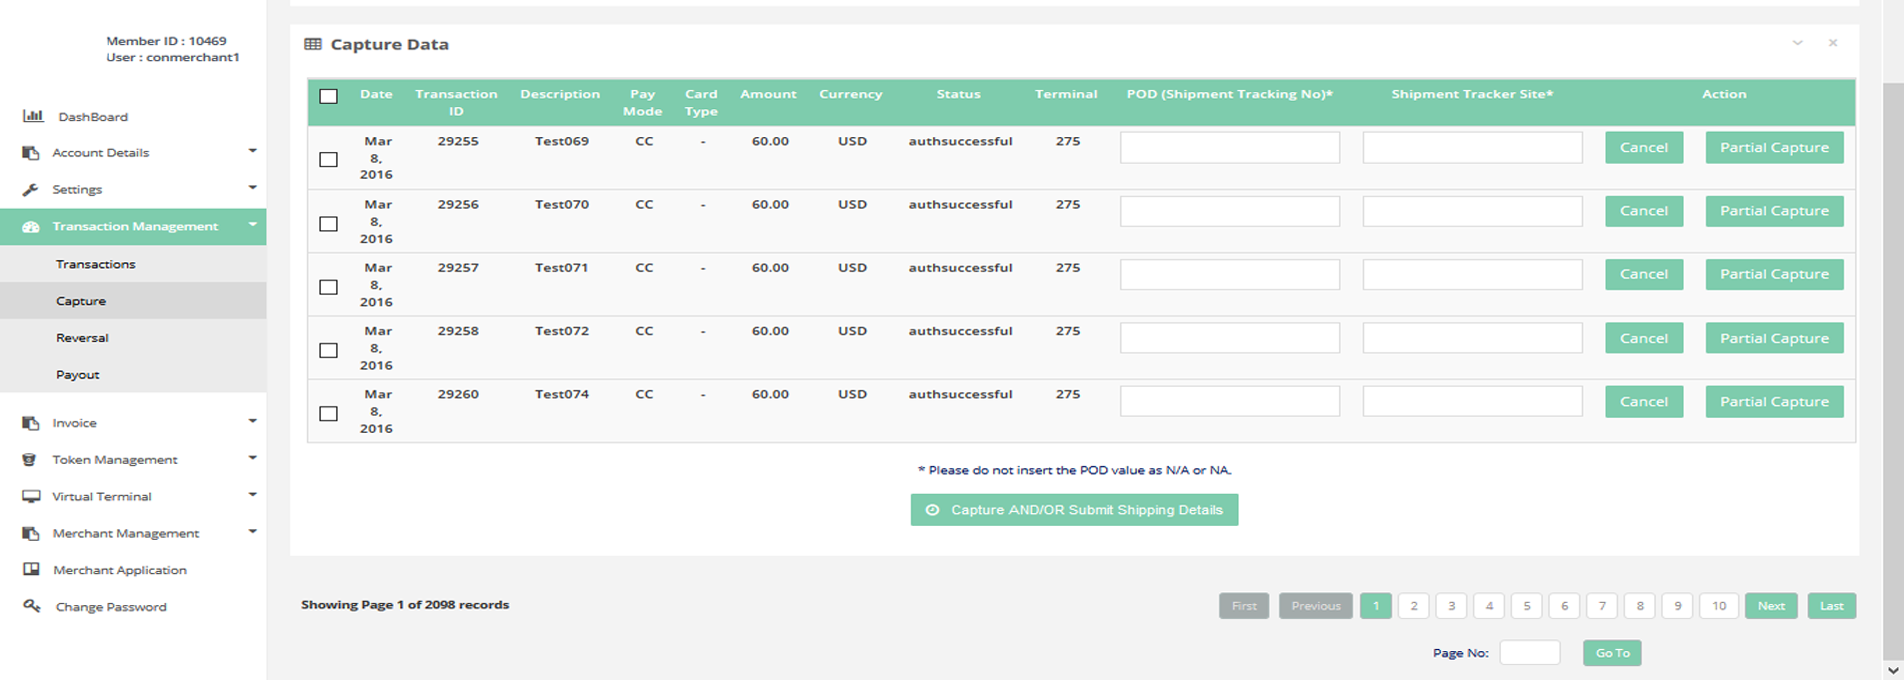Click the Account Details sidebar icon

[31, 153]
